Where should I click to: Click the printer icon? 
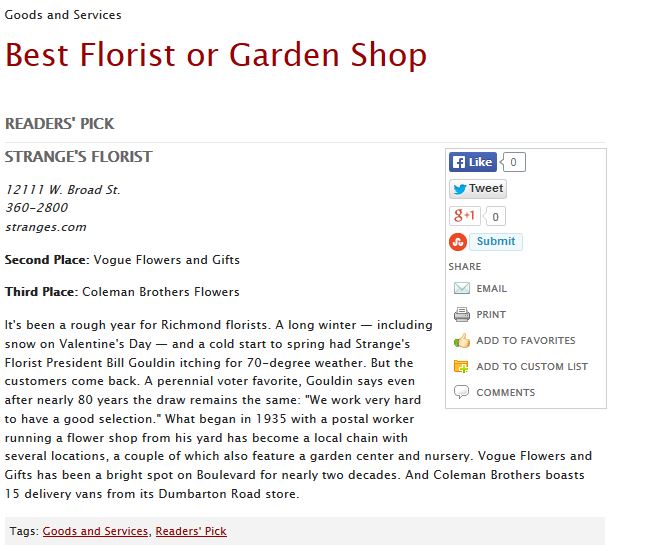(462, 315)
